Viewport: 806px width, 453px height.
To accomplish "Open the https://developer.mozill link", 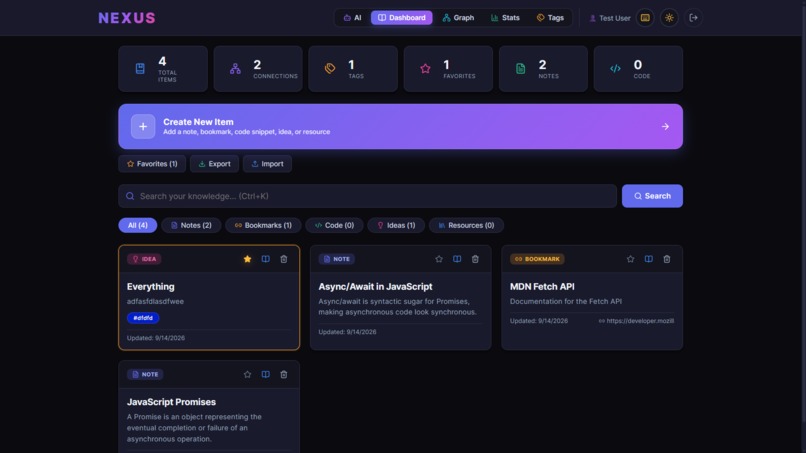I will (636, 321).
